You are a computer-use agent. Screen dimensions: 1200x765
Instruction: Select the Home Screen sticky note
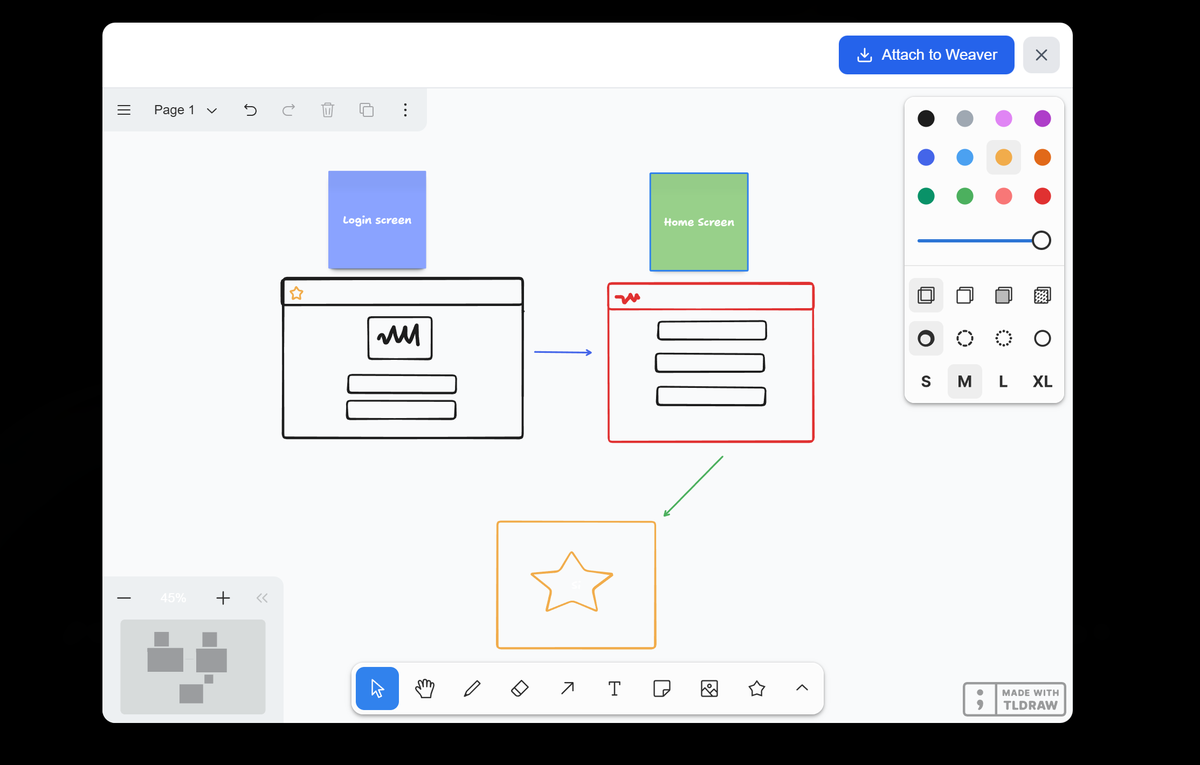tap(699, 222)
